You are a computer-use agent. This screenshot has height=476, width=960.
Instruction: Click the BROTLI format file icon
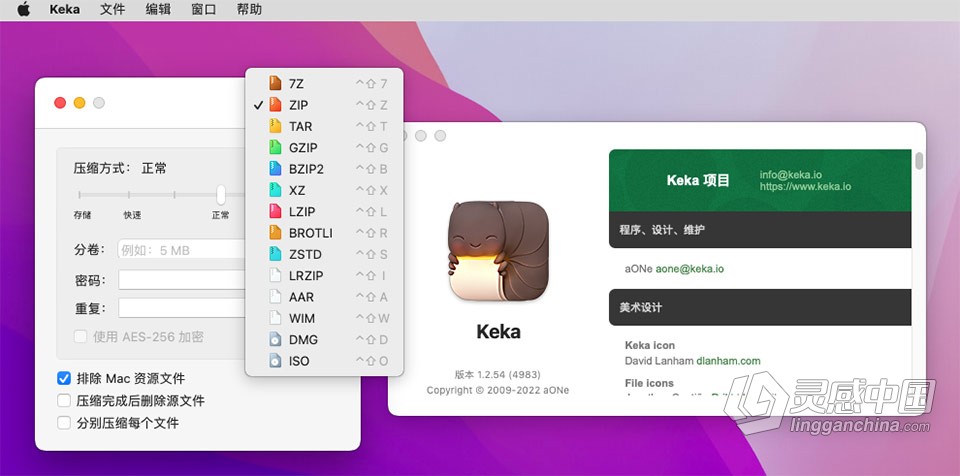pyautogui.click(x=276, y=233)
